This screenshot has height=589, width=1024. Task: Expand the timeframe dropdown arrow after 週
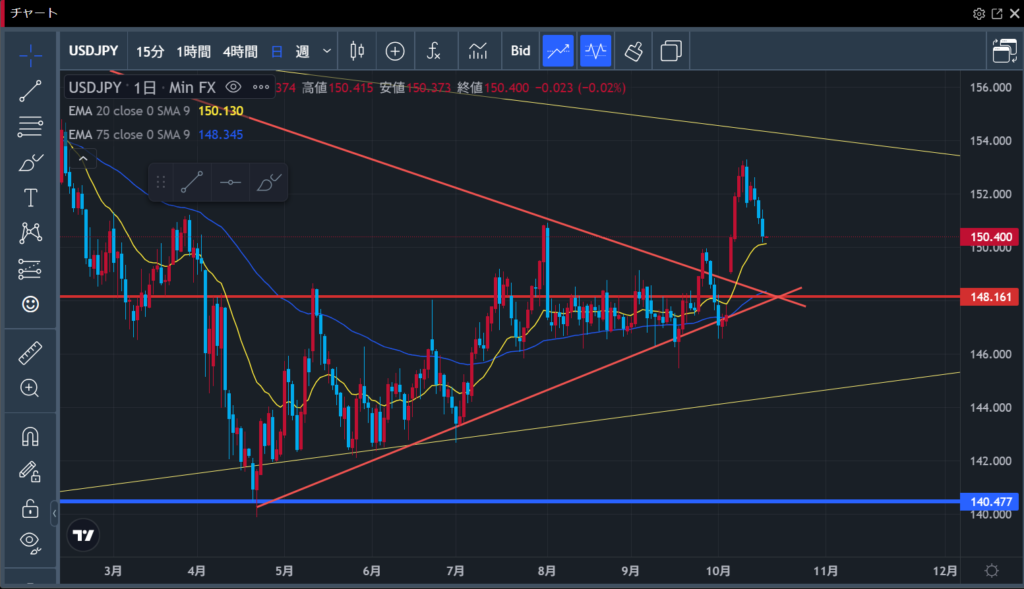(327, 50)
